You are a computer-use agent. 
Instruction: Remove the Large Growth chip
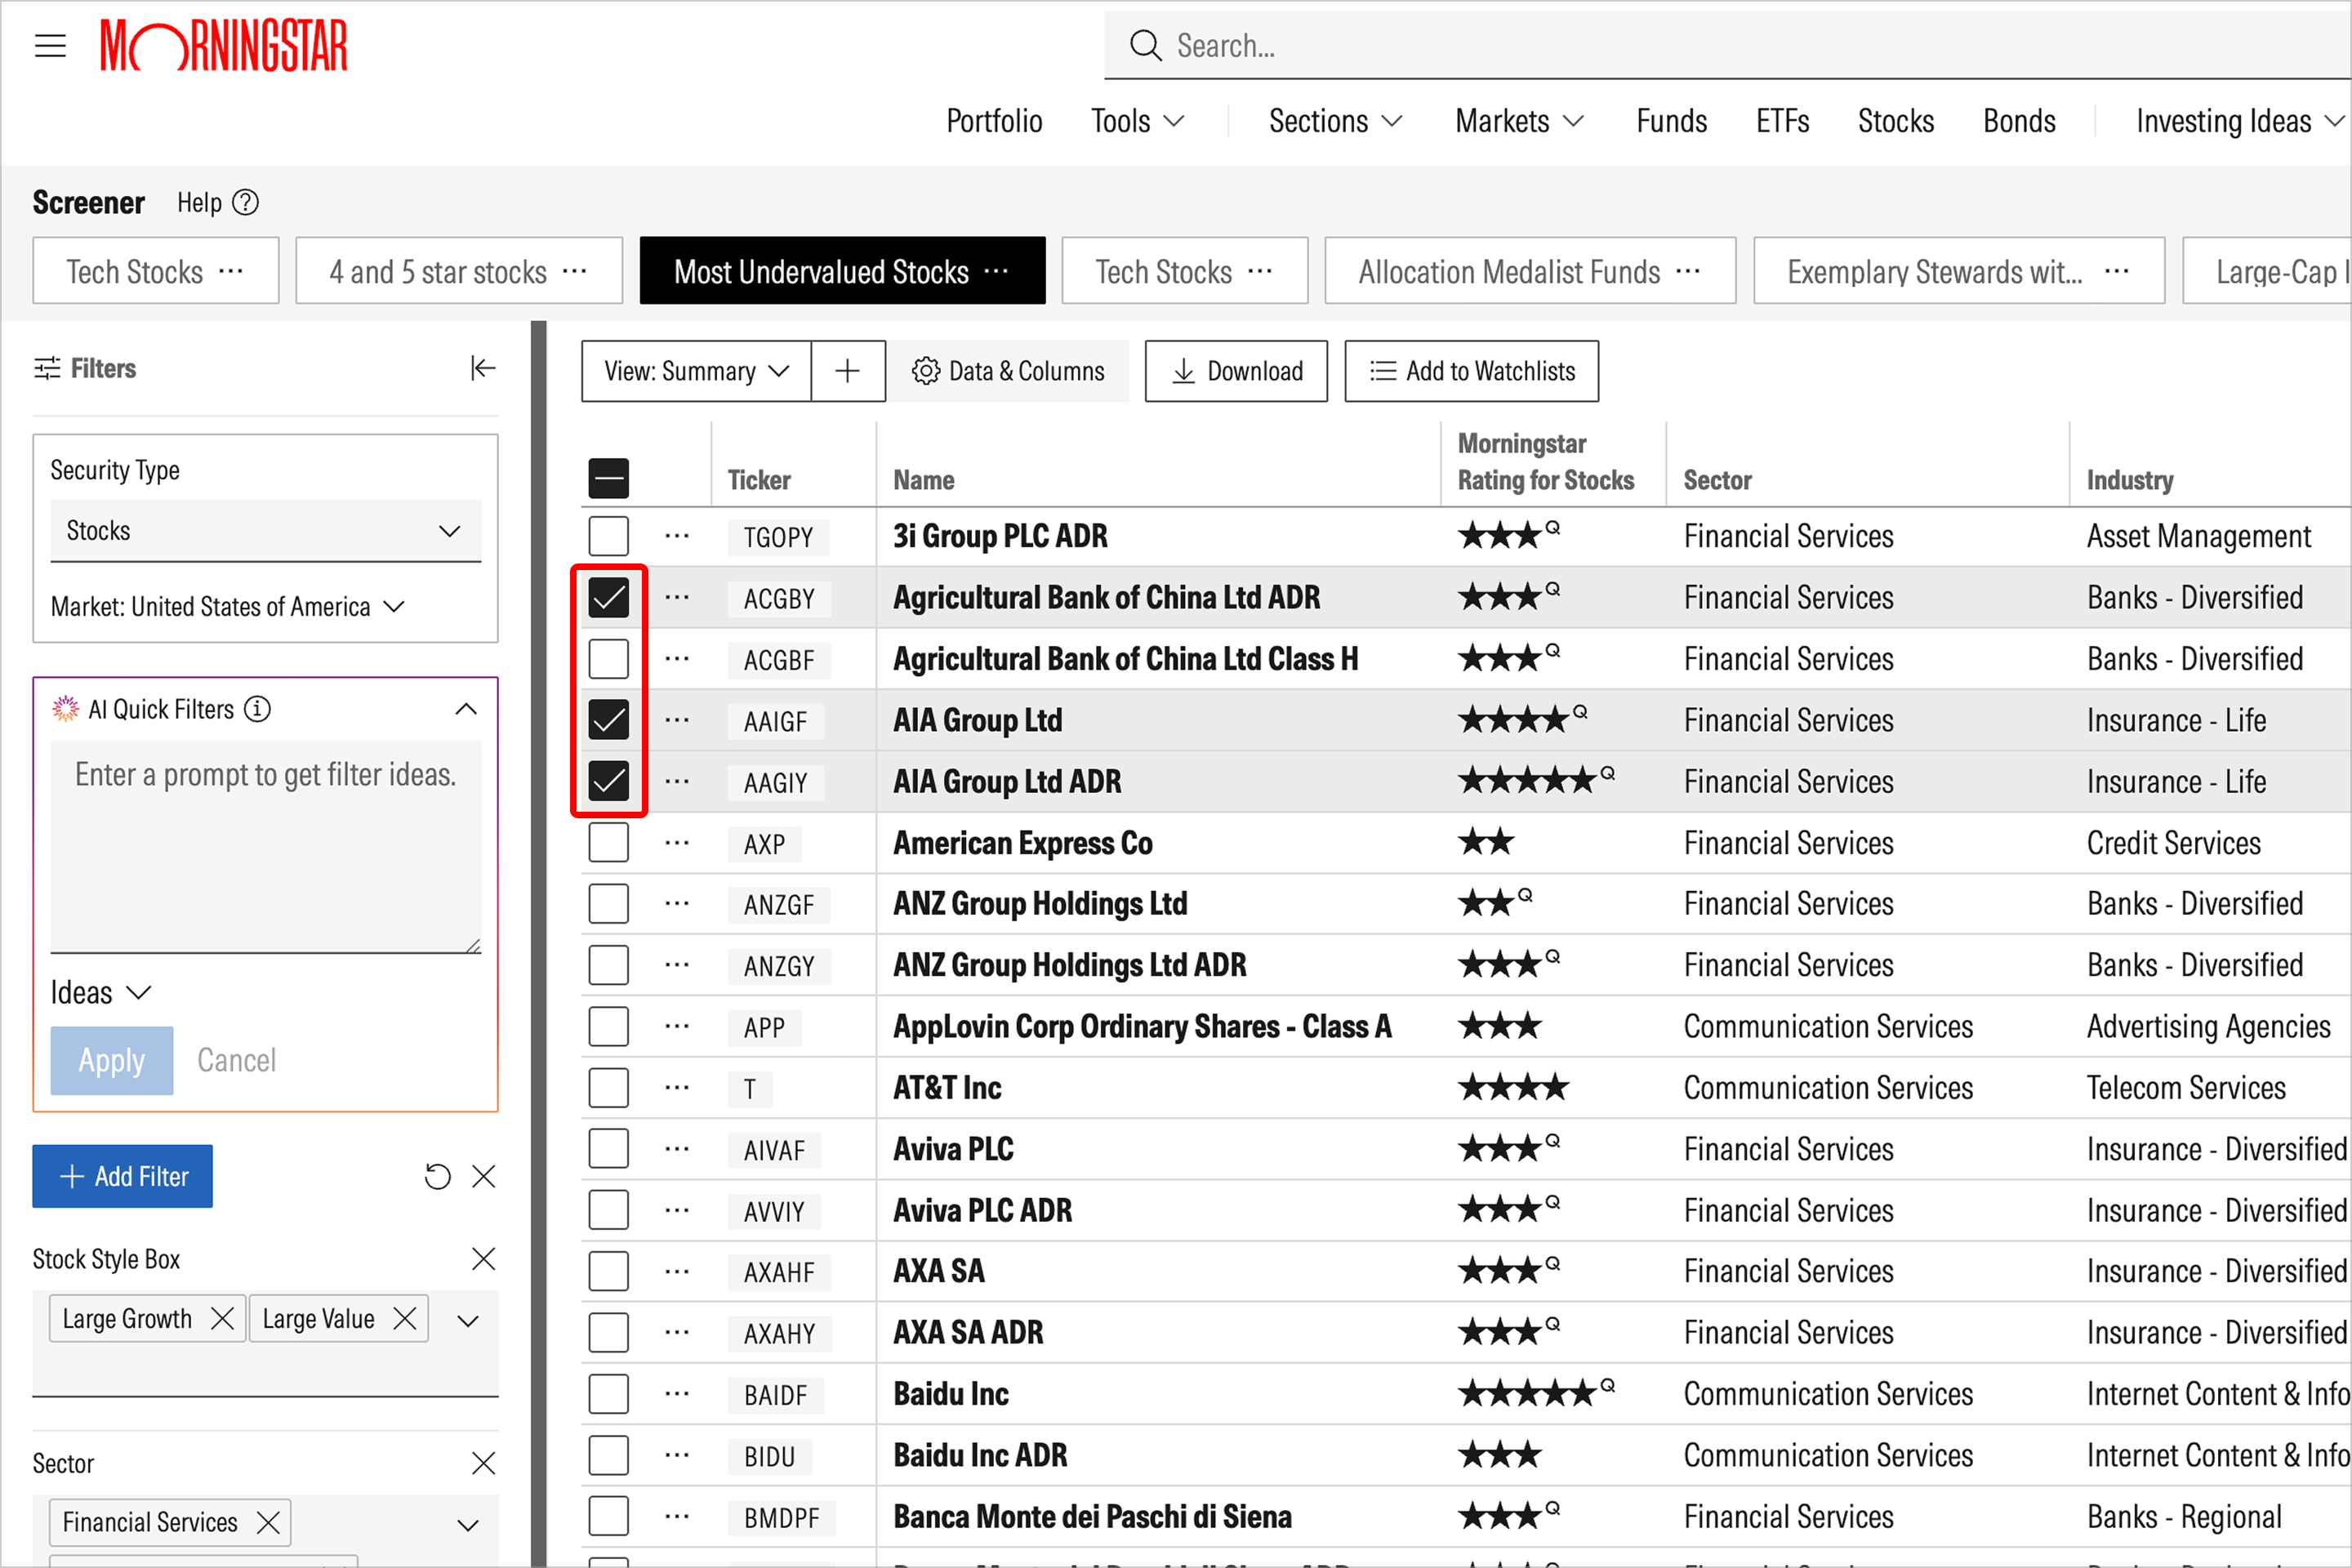coord(223,1319)
